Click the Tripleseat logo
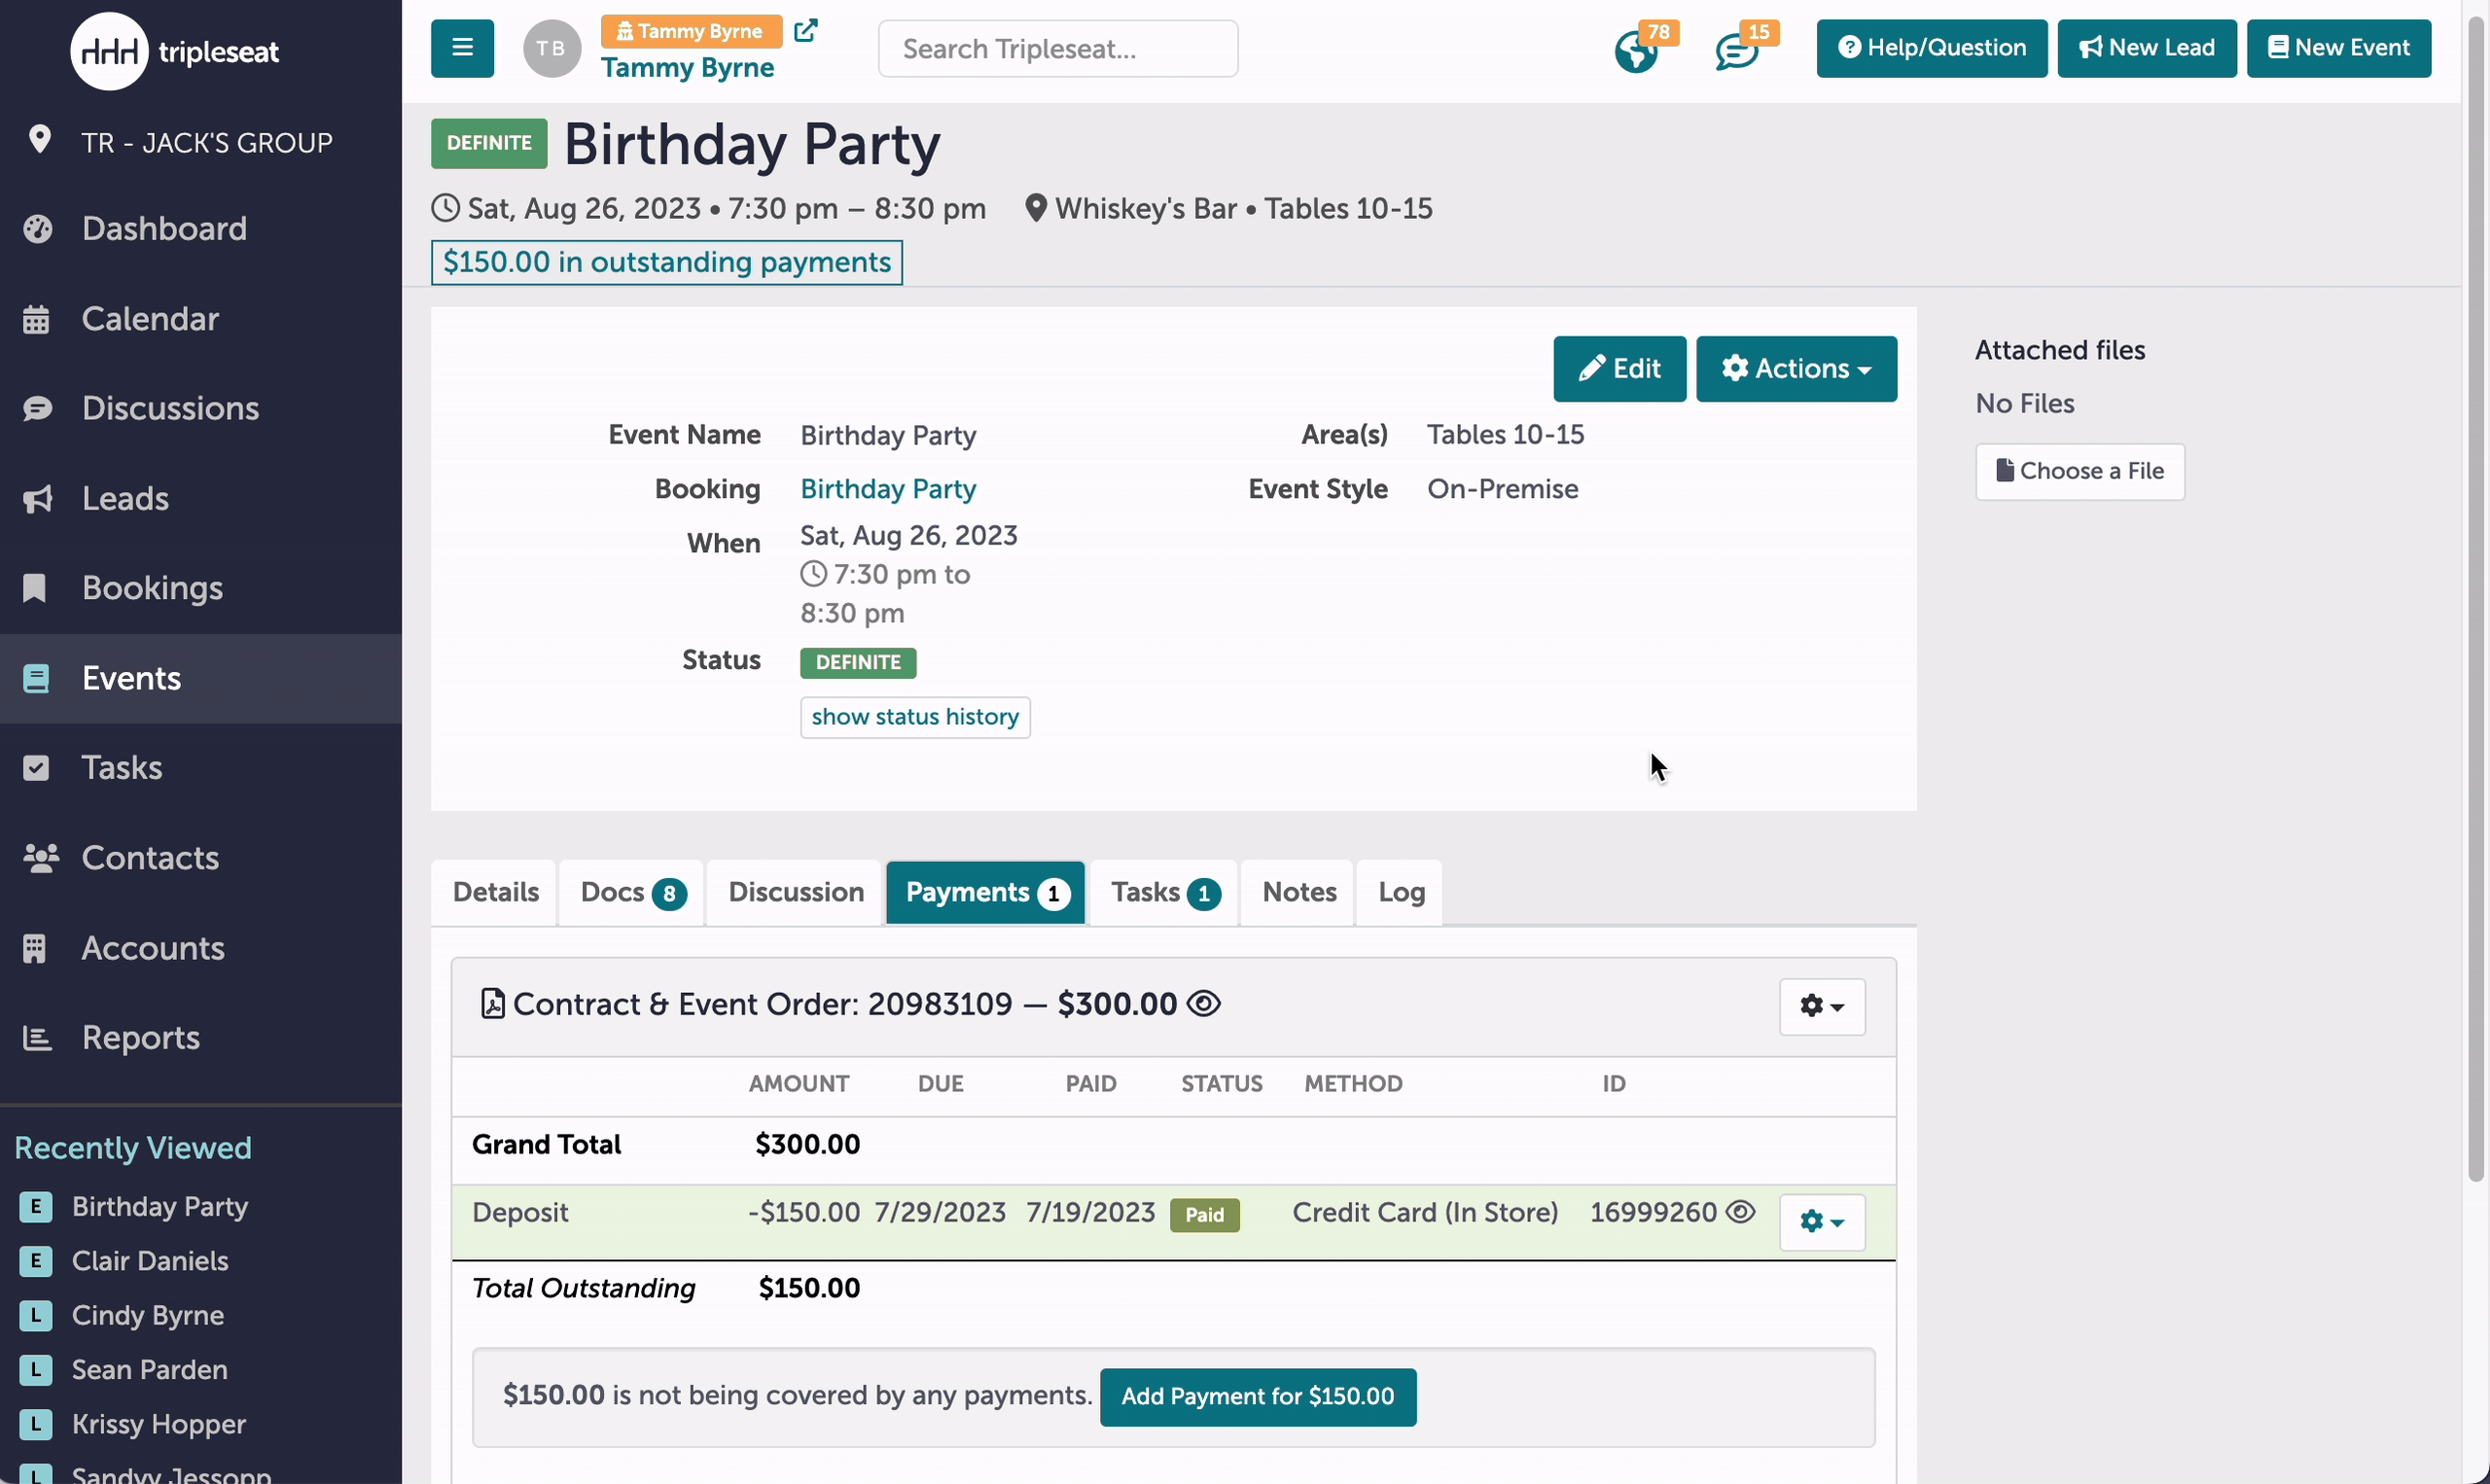This screenshot has height=1484, width=2490. coord(176,51)
